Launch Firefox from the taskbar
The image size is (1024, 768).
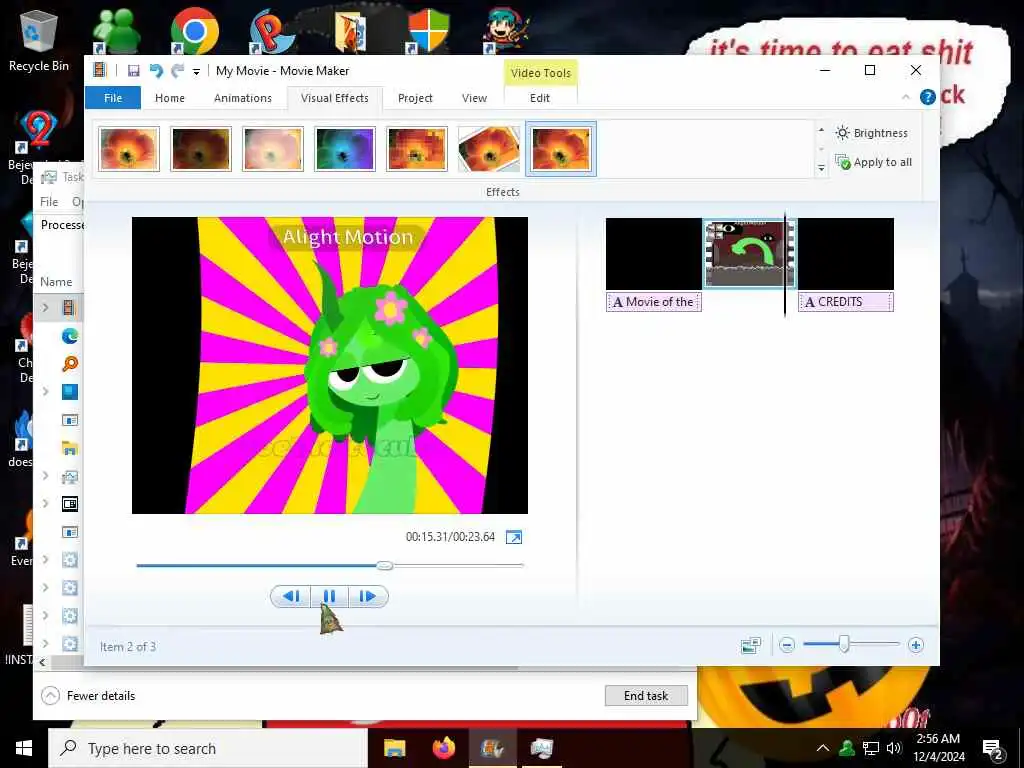443,748
